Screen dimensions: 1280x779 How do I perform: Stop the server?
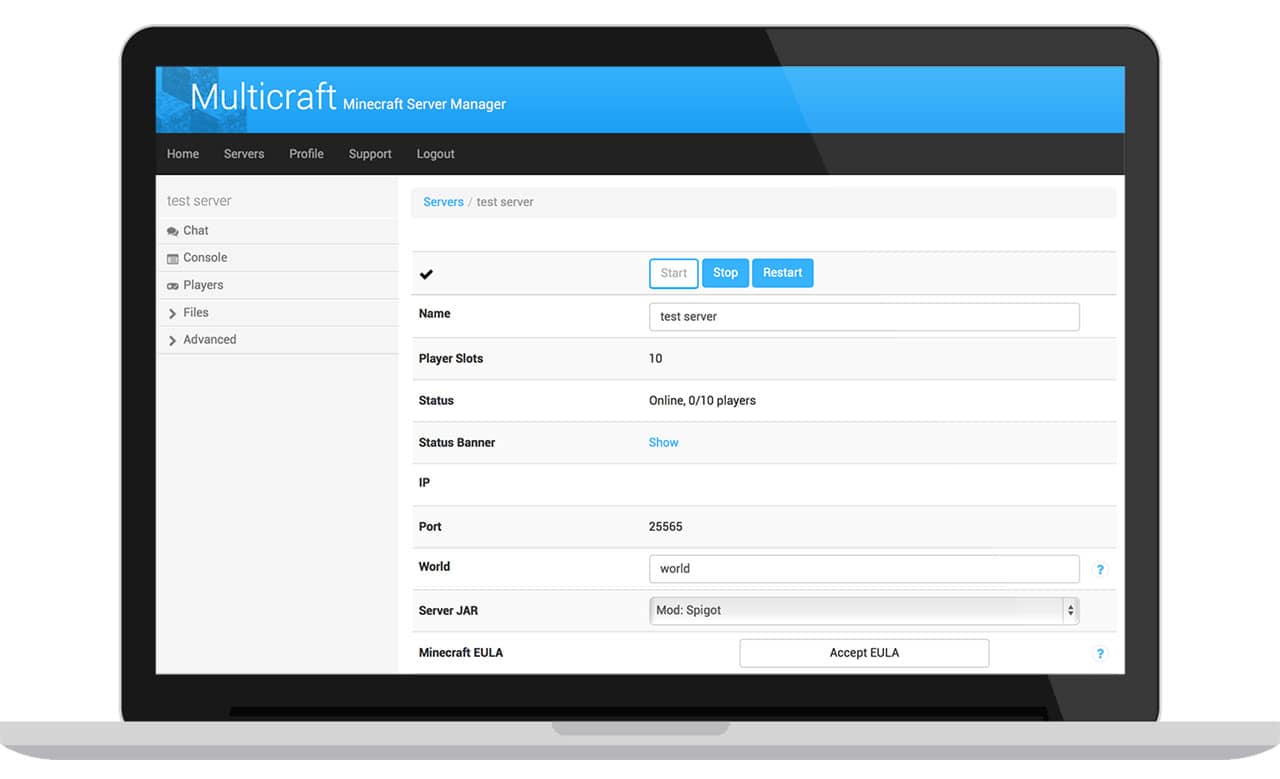point(726,273)
